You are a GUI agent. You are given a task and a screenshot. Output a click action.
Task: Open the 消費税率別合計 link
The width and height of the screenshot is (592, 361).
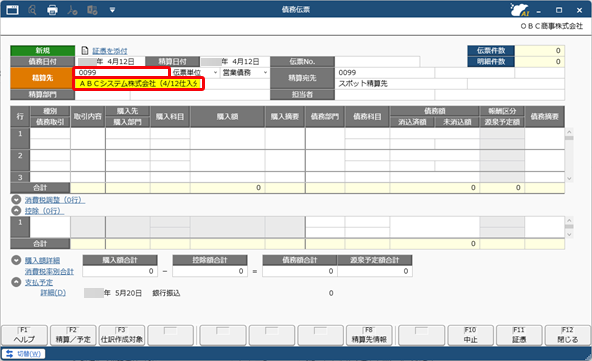coord(49,272)
